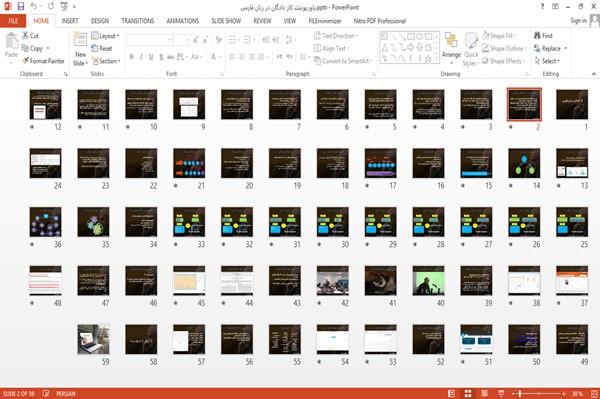The height and width of the screenshot is (399, 600).
Task: Open the Align Text dropdown
Action: 331,48
